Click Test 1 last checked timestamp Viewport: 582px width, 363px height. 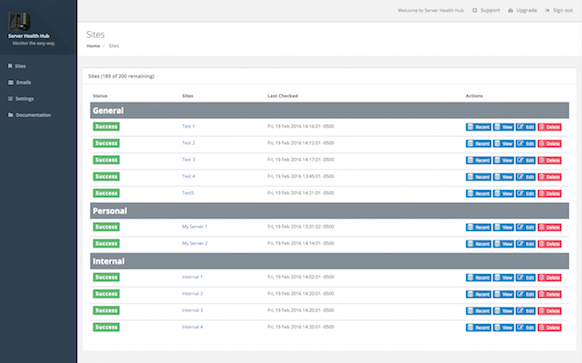(x=301, y=126)
